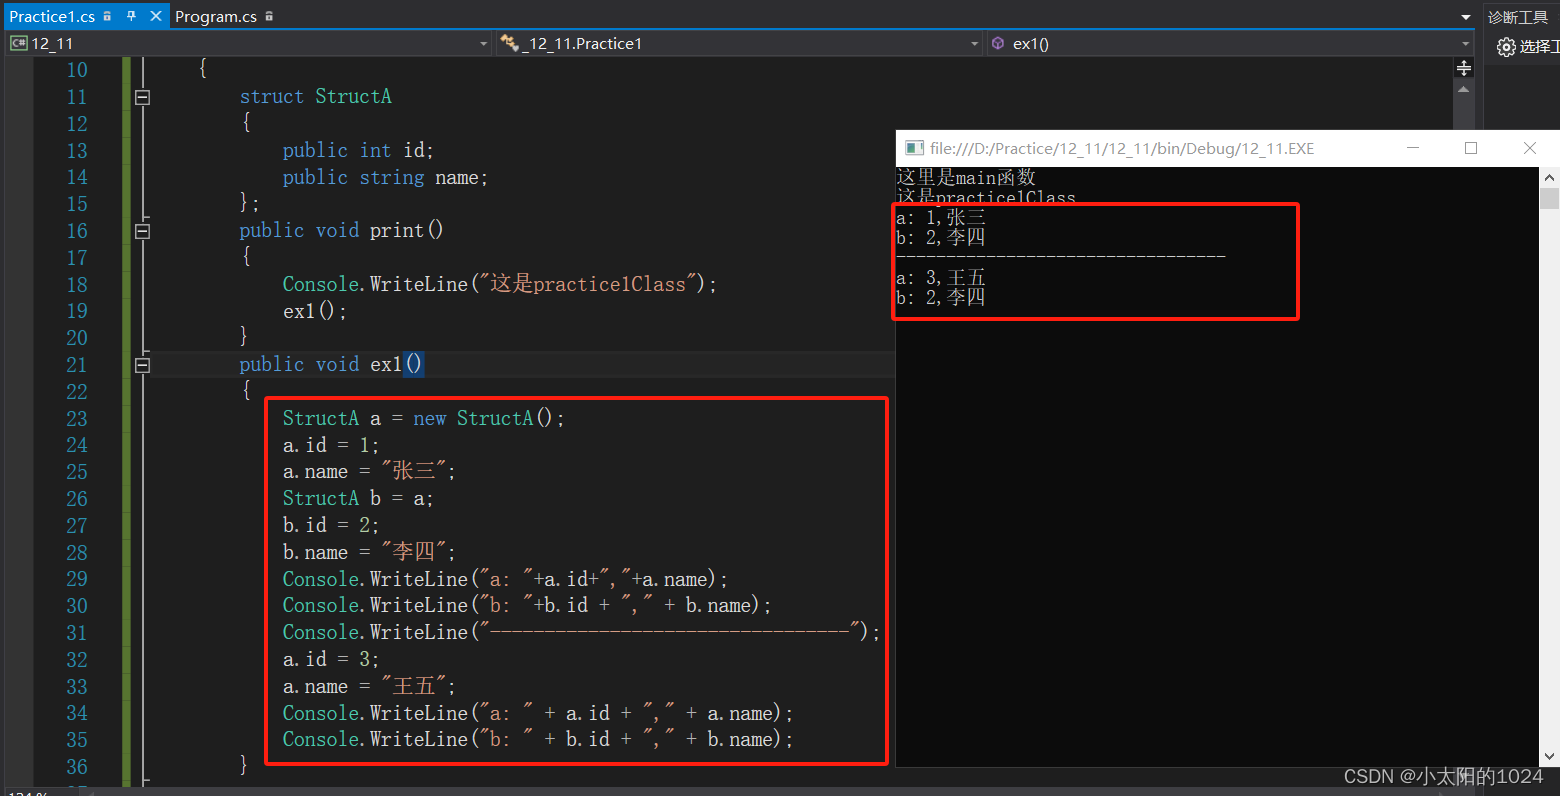Click the splitter handle above the vertical scrollbar
Viewport: 1560px width, 796px height.
(1463, 67)
